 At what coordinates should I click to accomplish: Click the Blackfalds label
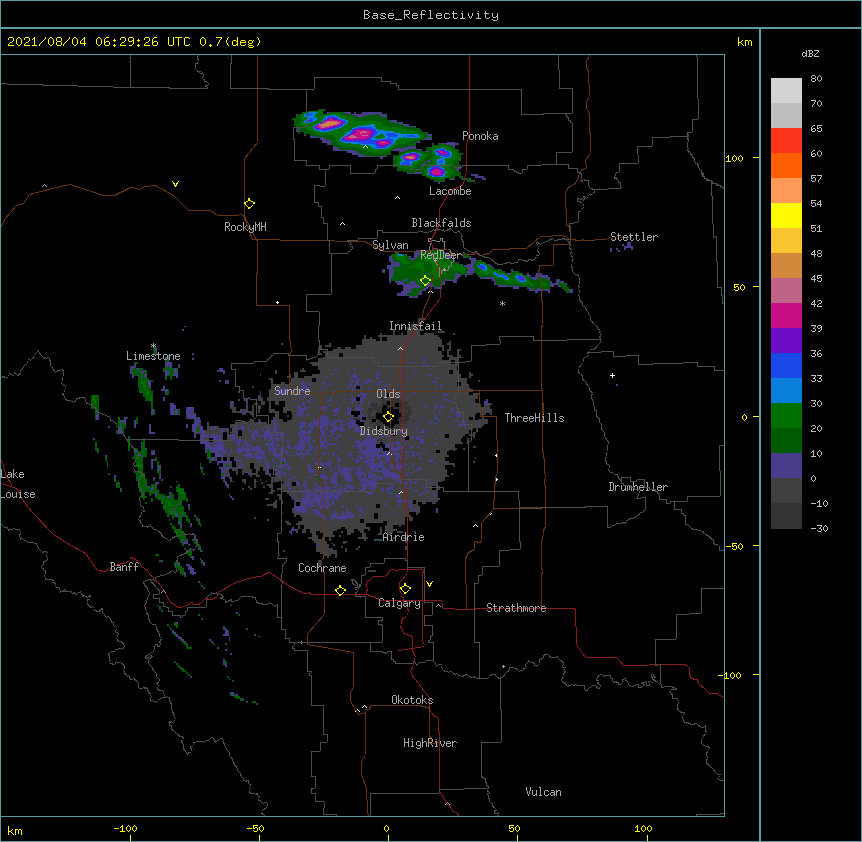tap(441, 223)
